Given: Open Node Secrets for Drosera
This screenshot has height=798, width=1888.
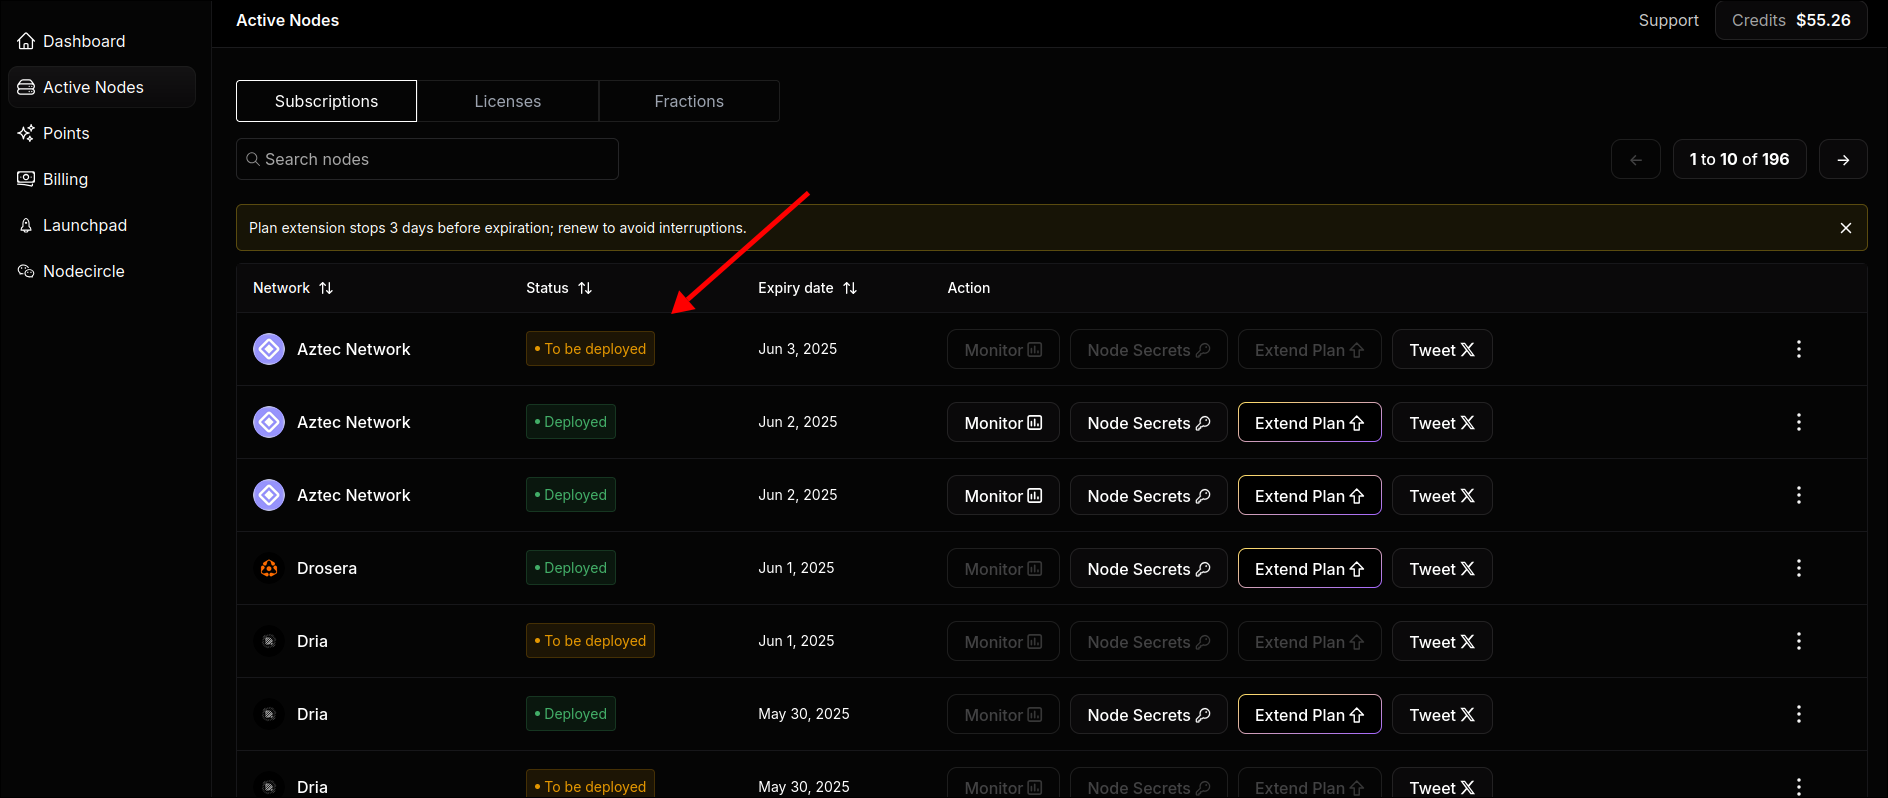Looking at the screenshot, I should click(x=1149, y=568).
